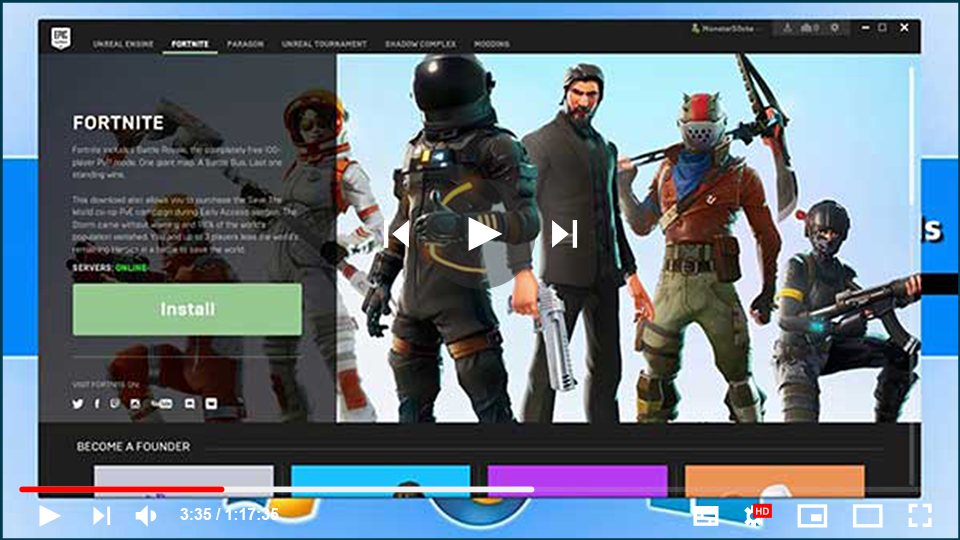Image resolution: width=960 pixels, height=540 pixels.
Task: Click the large center play button
Action: click(x=484, y=234)
